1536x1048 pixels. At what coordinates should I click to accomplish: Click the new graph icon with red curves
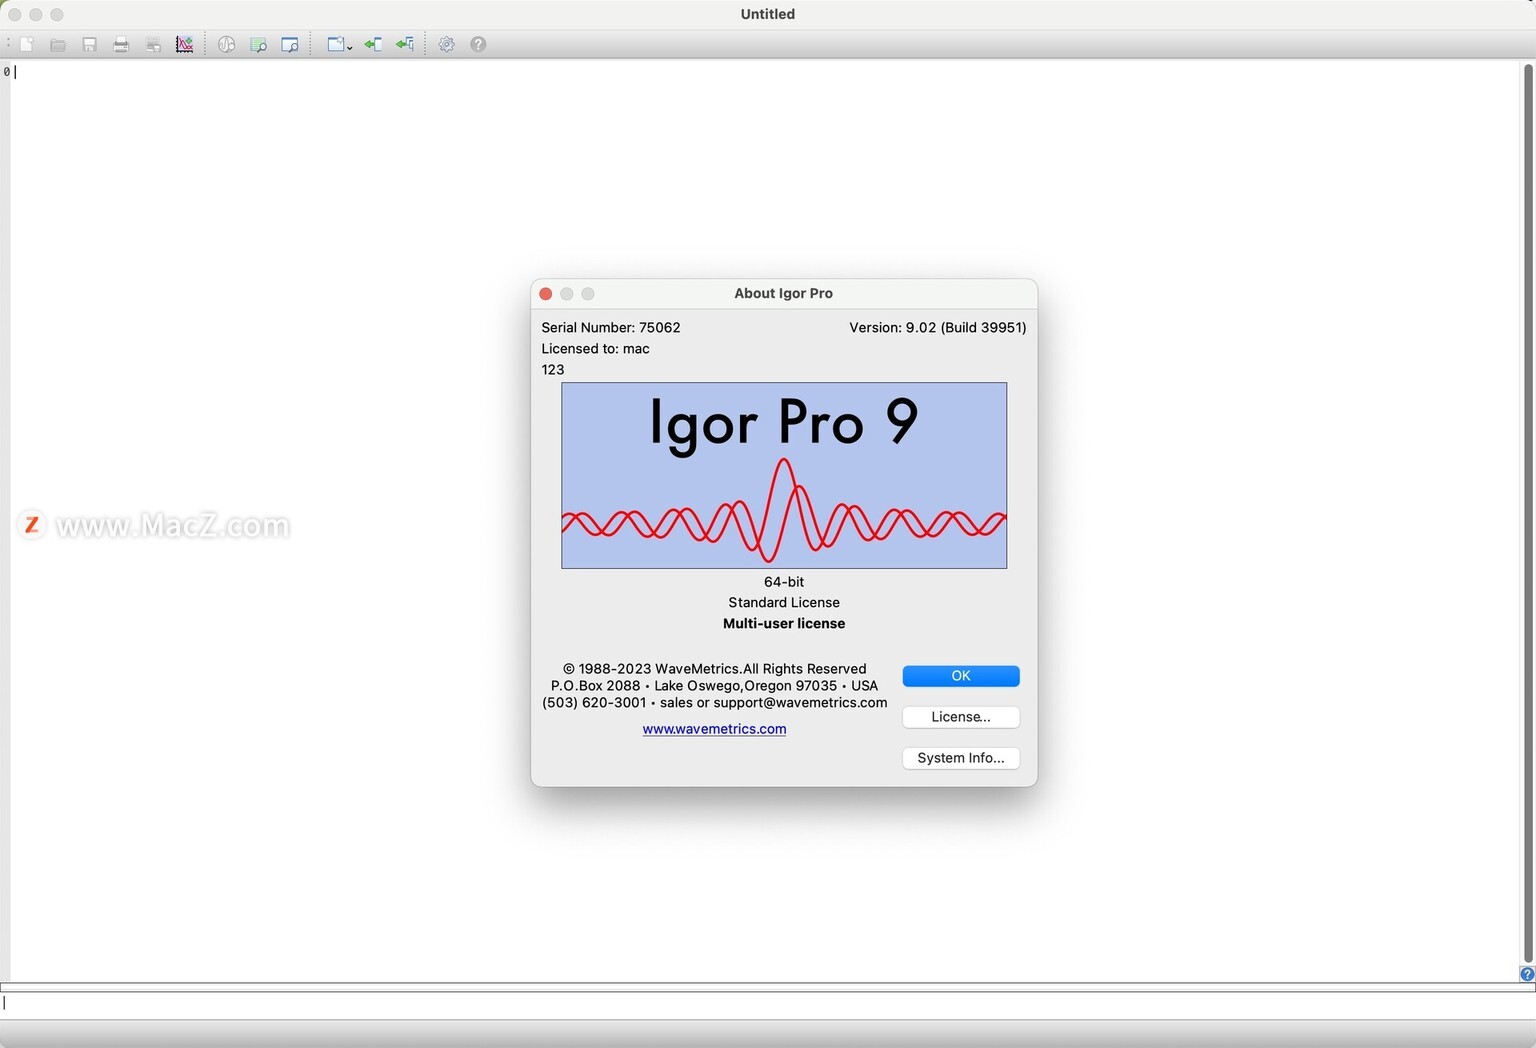185,45
